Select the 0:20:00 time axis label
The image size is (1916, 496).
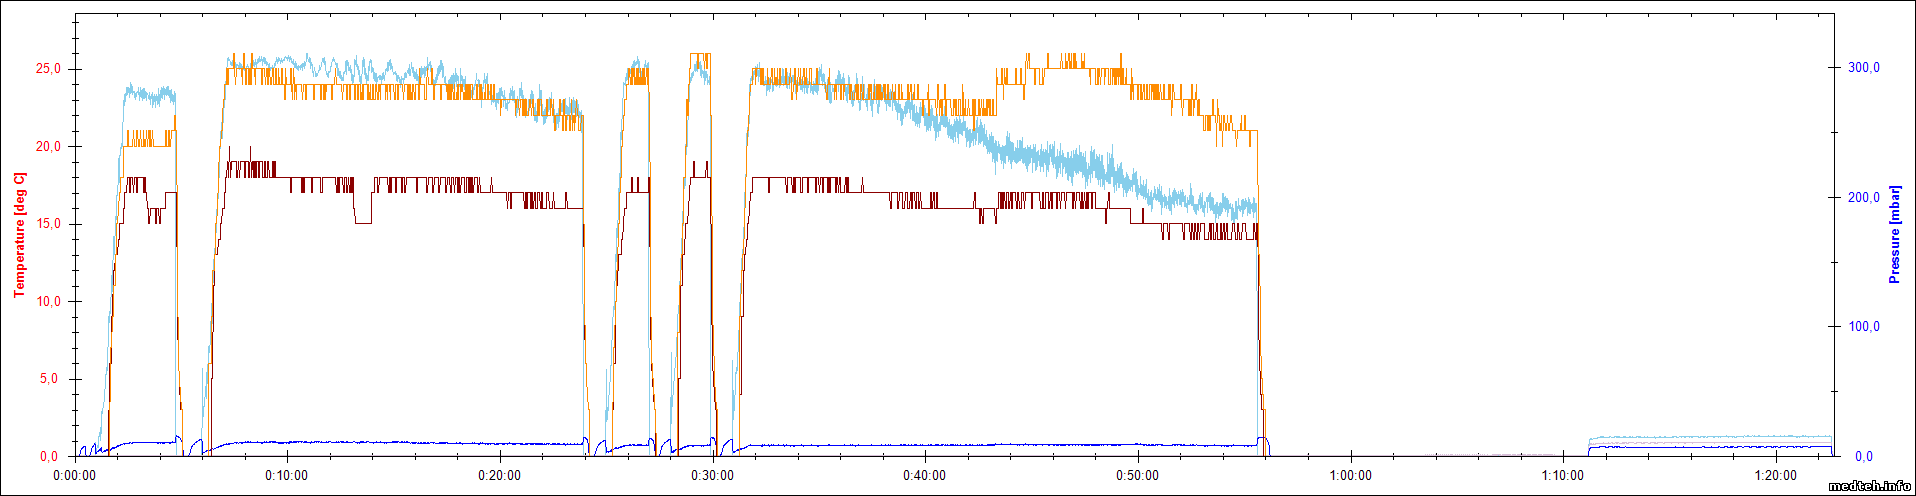[x=499, y=476]
